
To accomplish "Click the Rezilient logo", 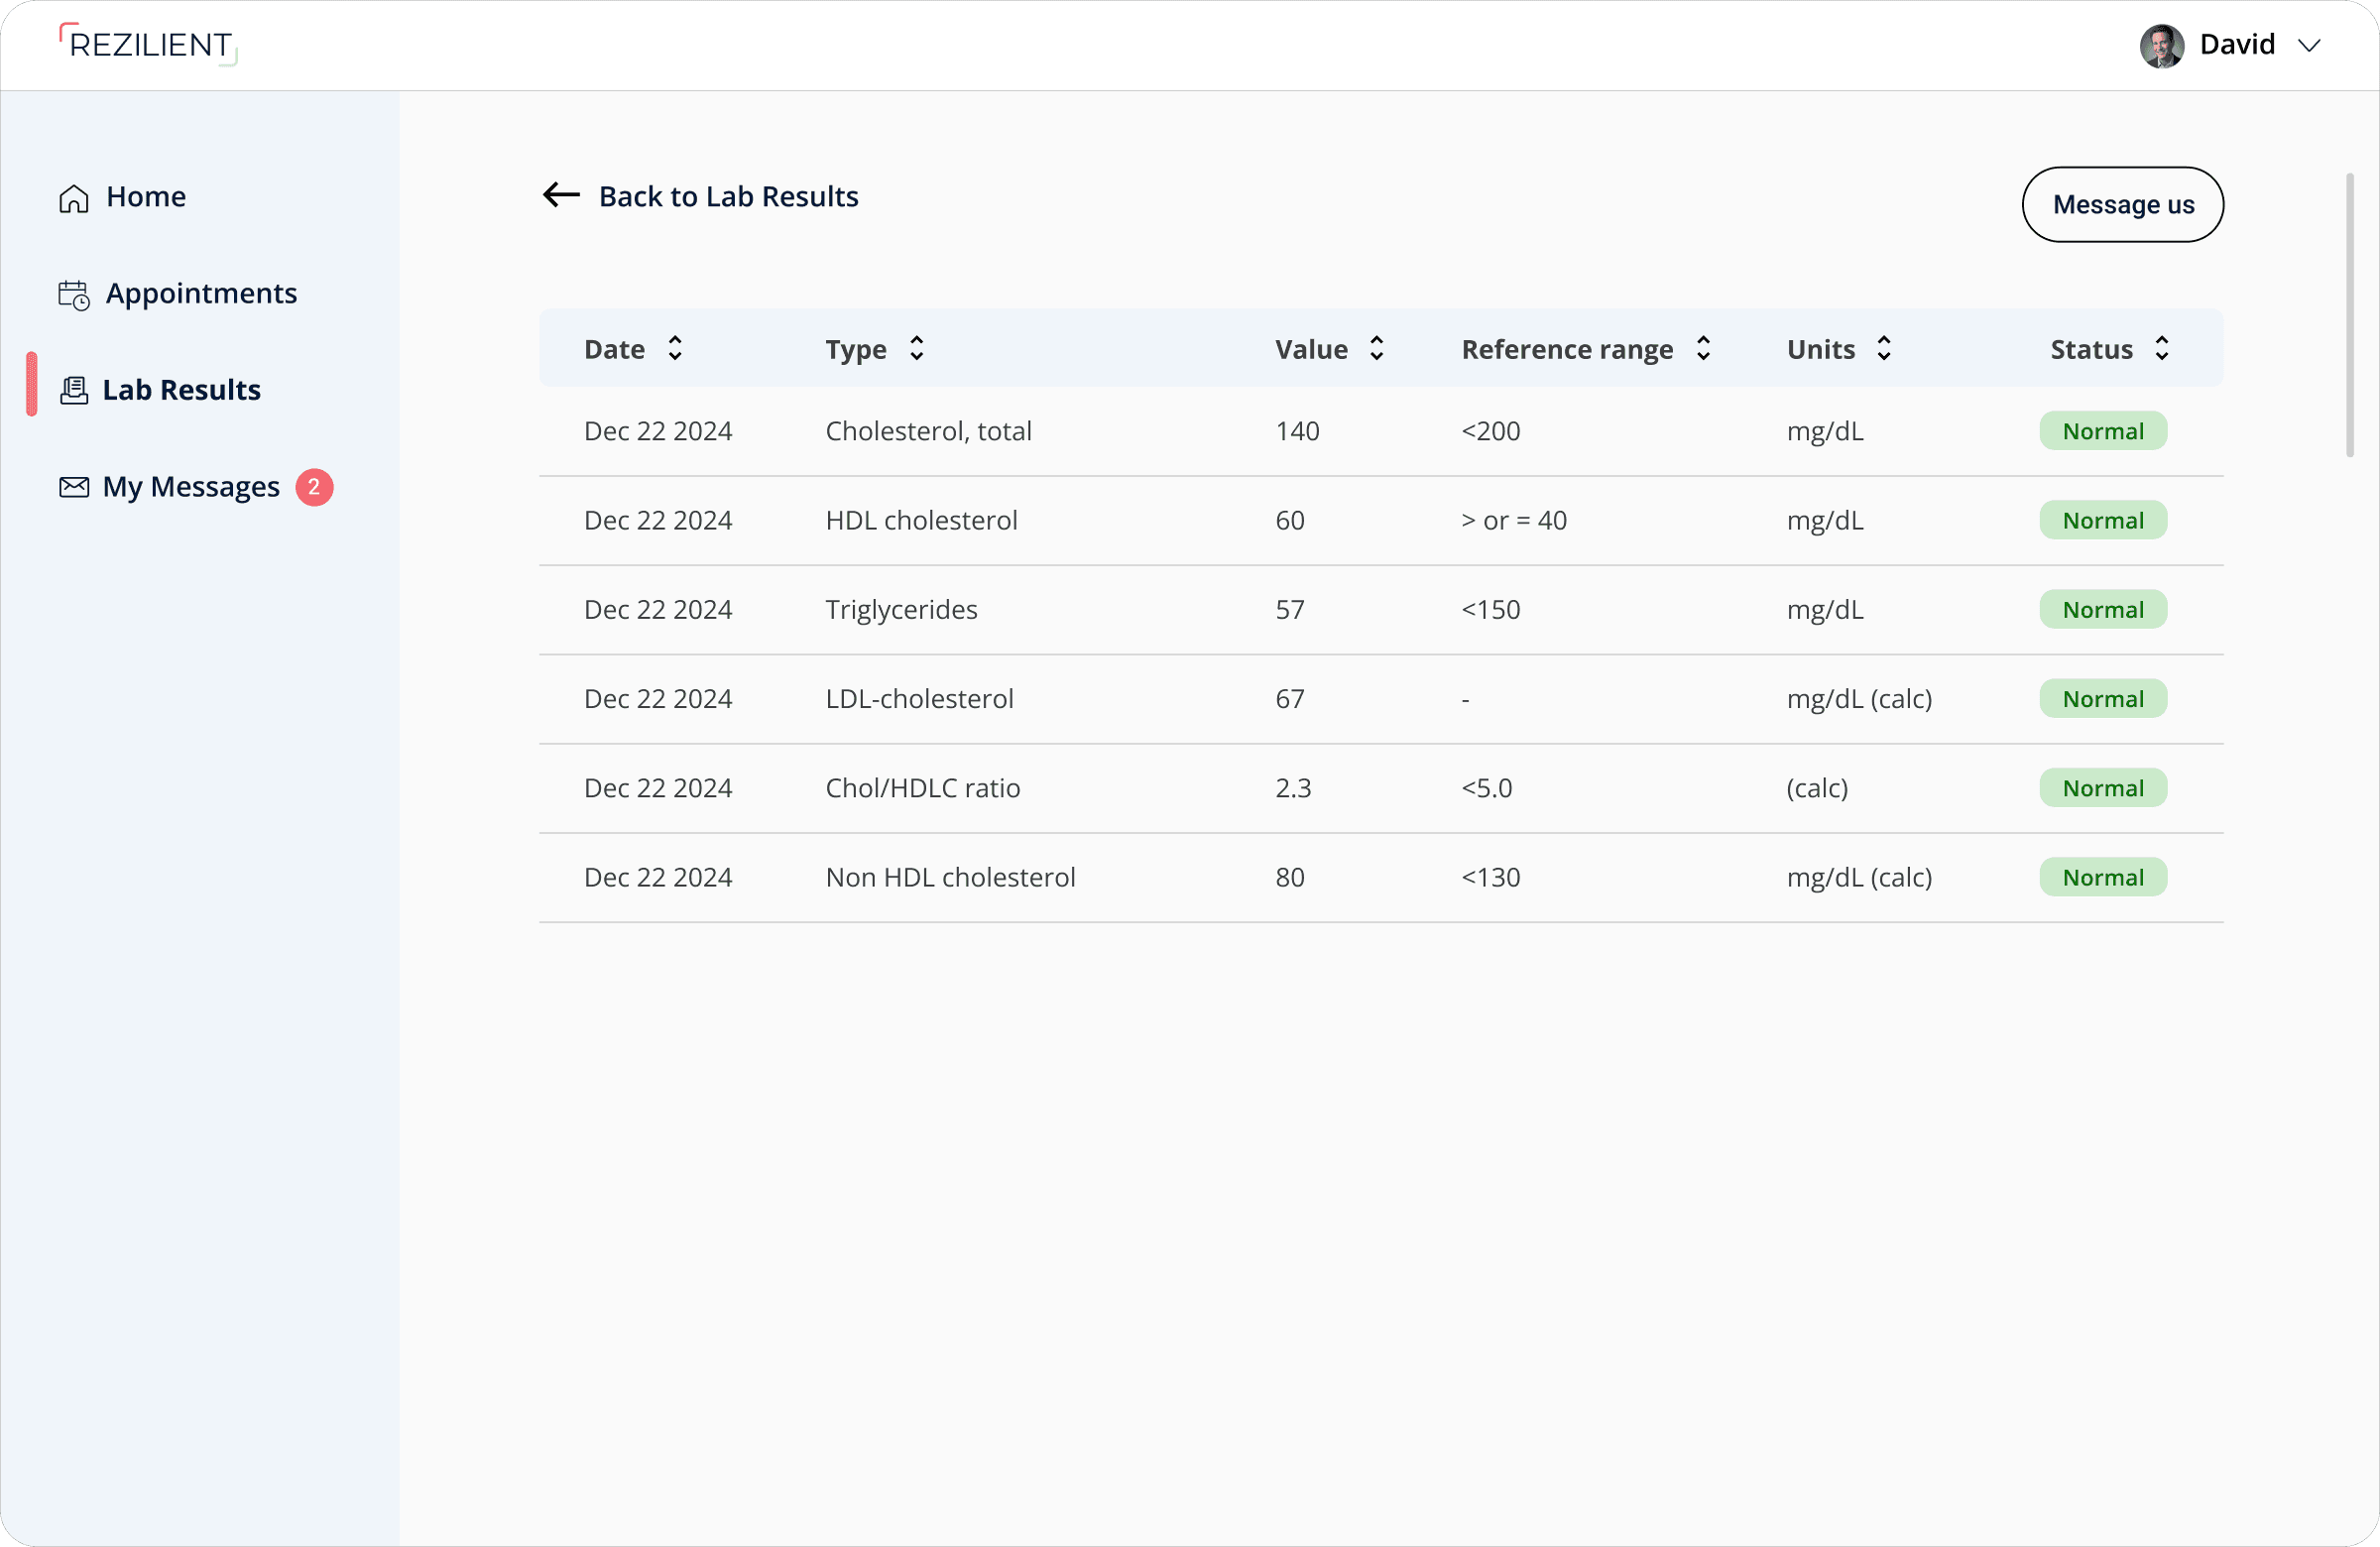I will click(149, 45).
